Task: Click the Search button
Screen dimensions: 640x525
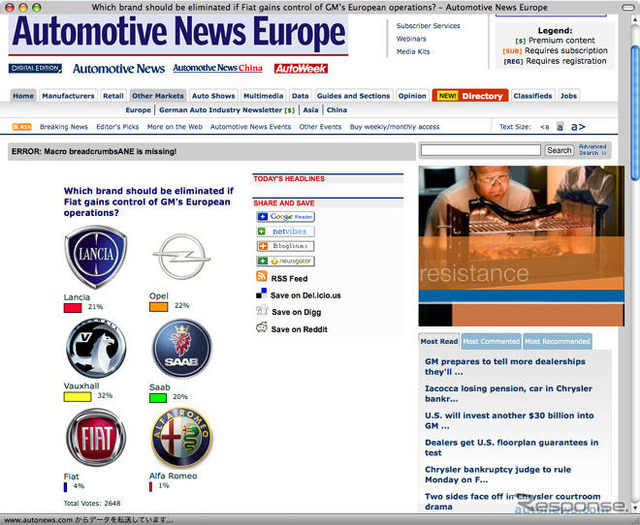Action: (x=559, y=150)
